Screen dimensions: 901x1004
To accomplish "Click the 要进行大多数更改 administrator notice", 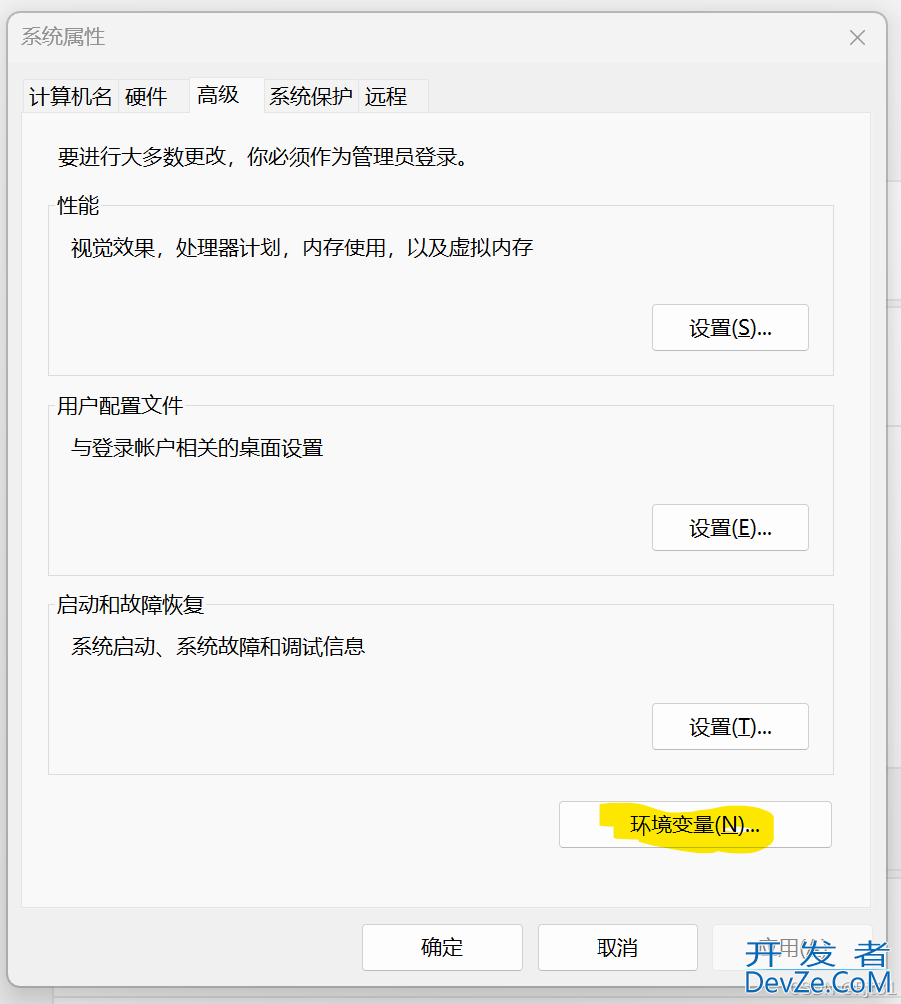I will point(263,156).
